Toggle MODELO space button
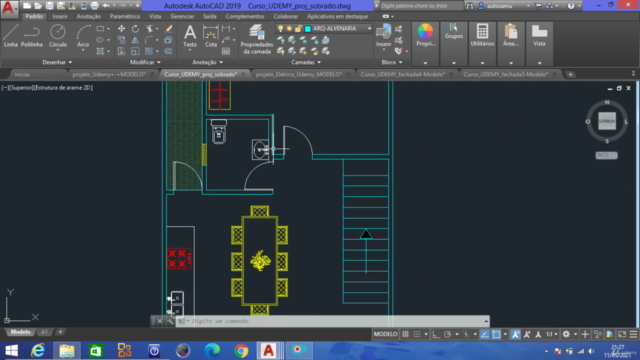 (385, 334)
